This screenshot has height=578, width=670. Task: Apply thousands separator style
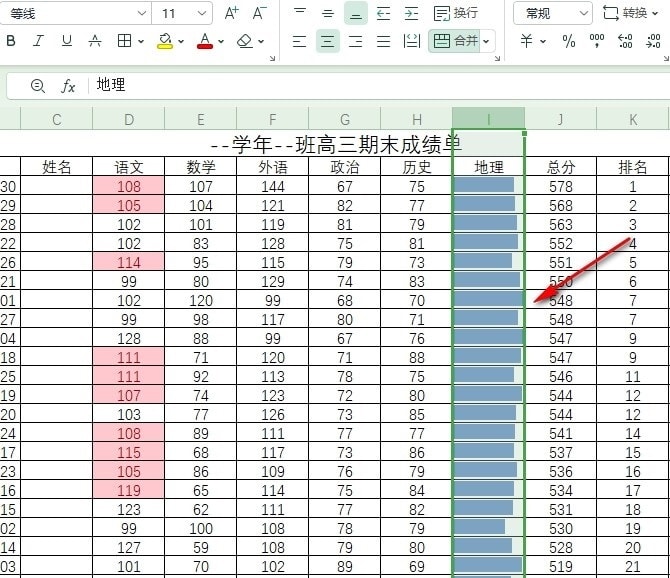pos(597,41)
